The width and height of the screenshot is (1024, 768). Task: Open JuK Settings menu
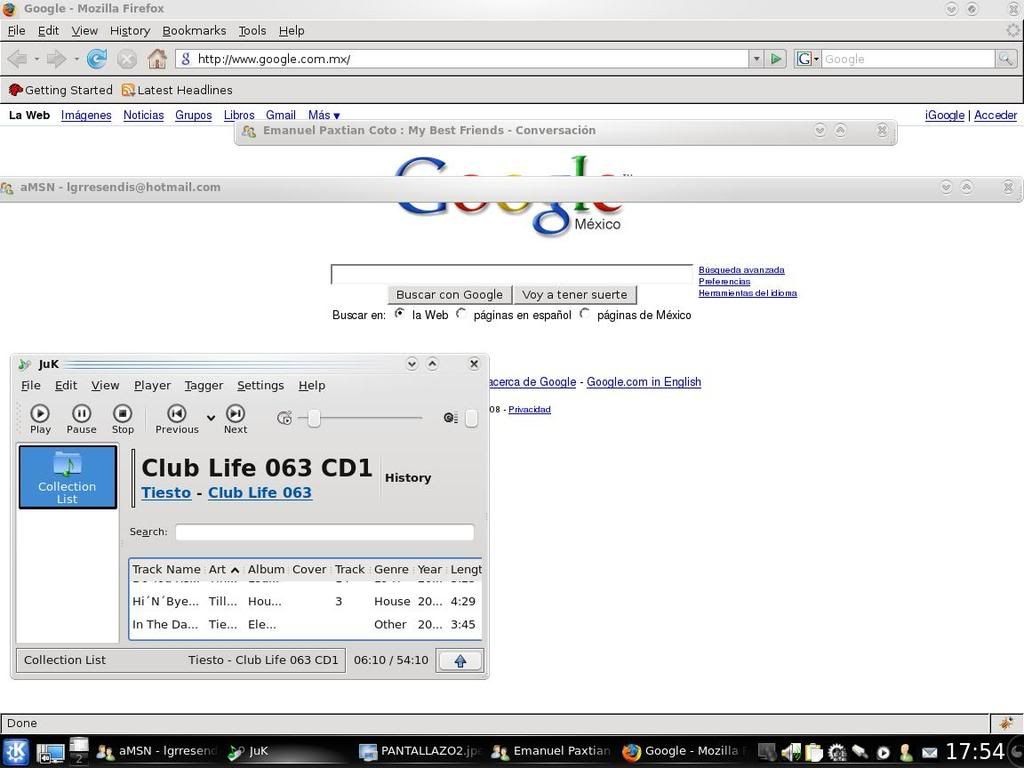pyautogui.click(x=260, y=385)
